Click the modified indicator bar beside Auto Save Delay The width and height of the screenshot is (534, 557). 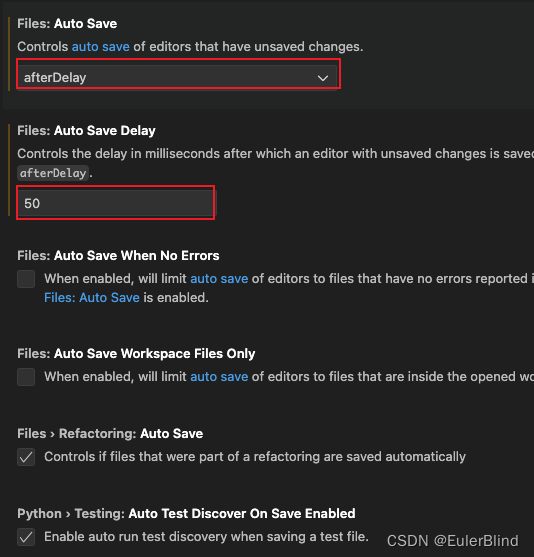coord(9,170)
